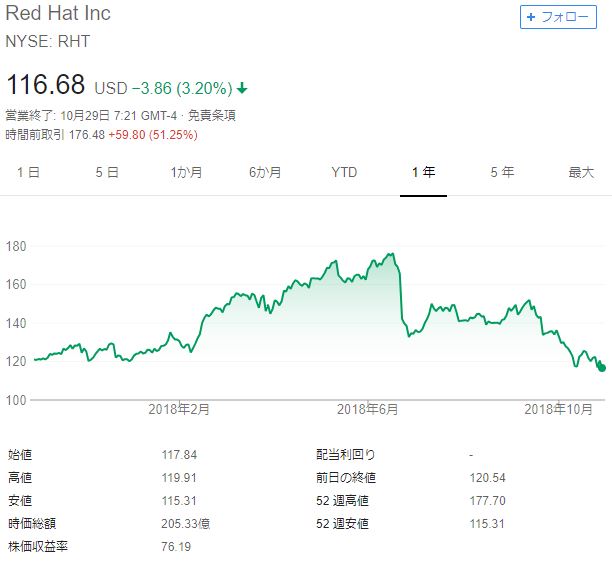
Task: Click the 2018年2月 axis label
Action: tap(179, 409)
